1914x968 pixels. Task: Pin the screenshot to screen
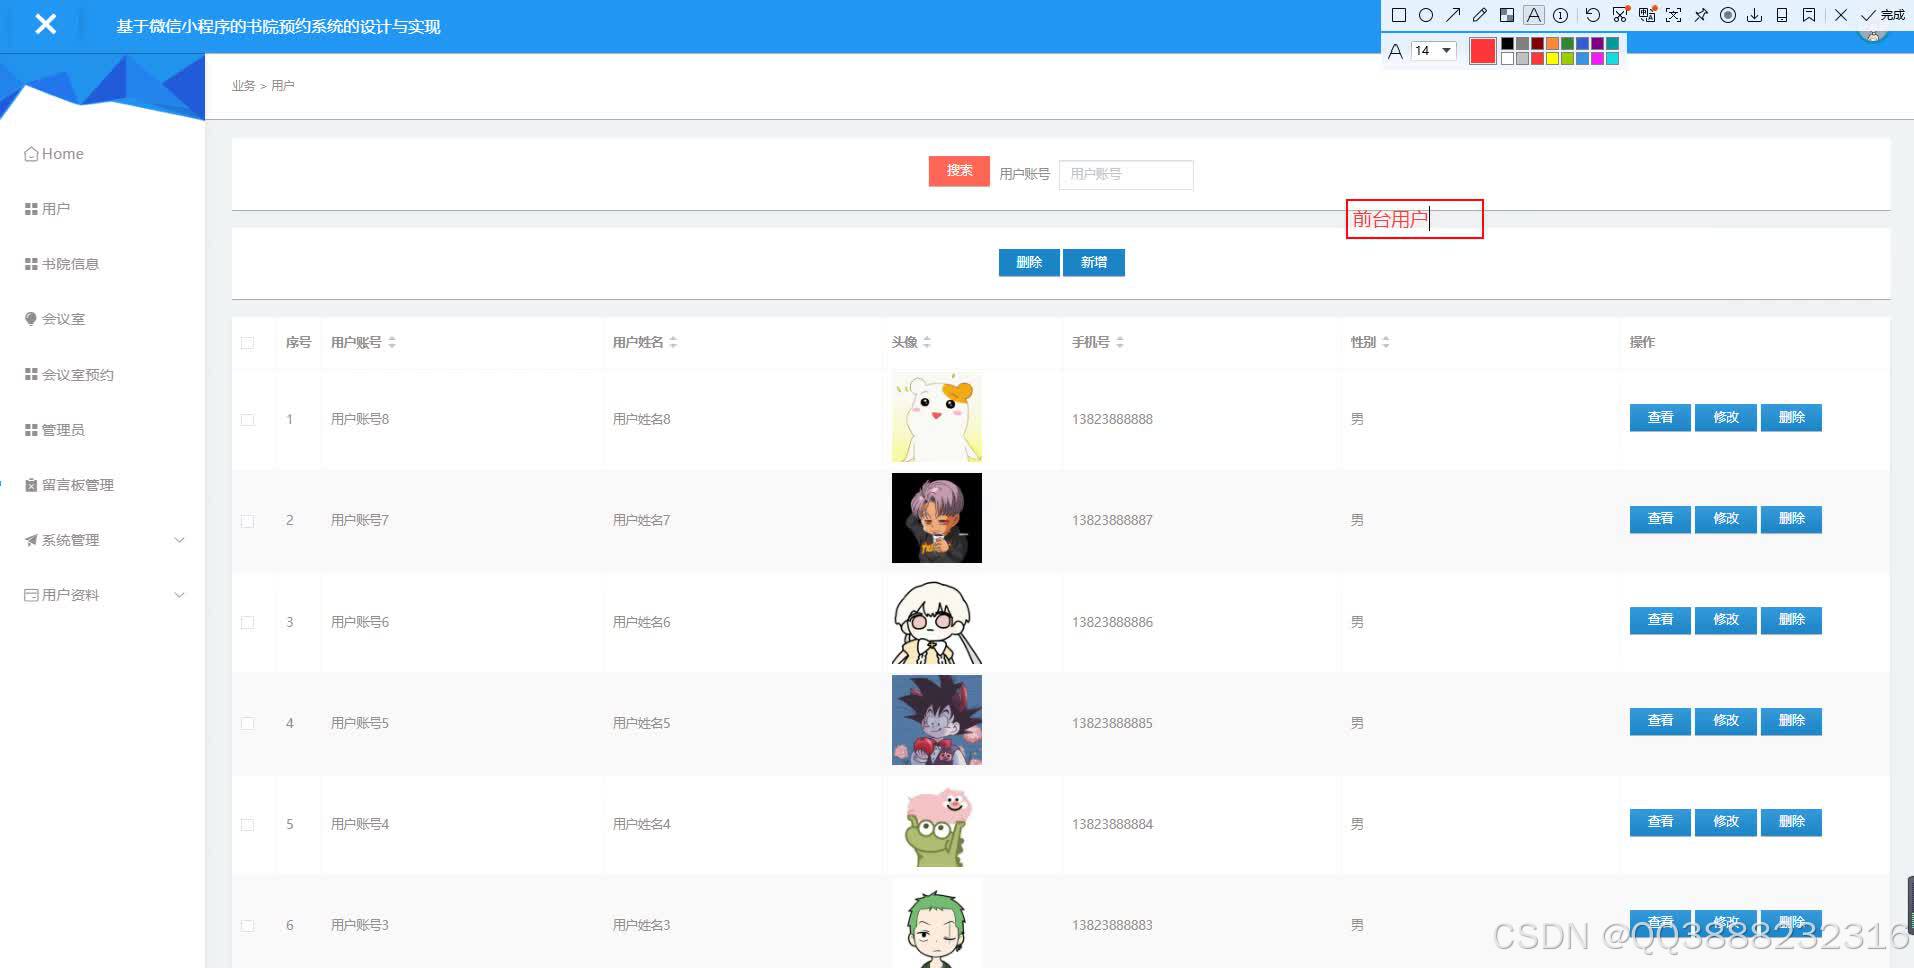click(1701, 15)
